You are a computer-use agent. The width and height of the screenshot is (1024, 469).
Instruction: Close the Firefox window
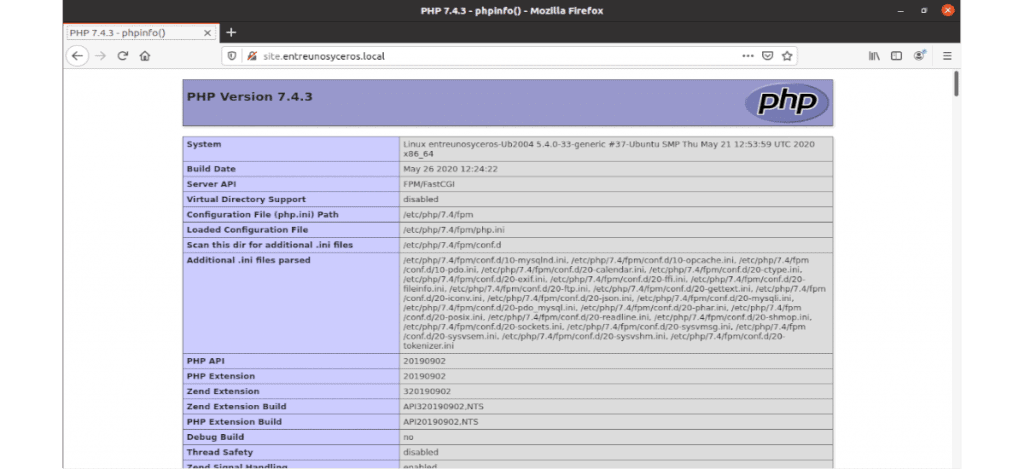(x=947, y=10)
